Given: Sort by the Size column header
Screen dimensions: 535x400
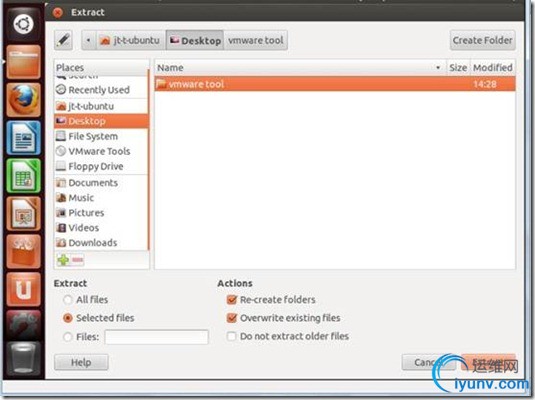Looking at the screenshot, I should (x=458, y=68).
